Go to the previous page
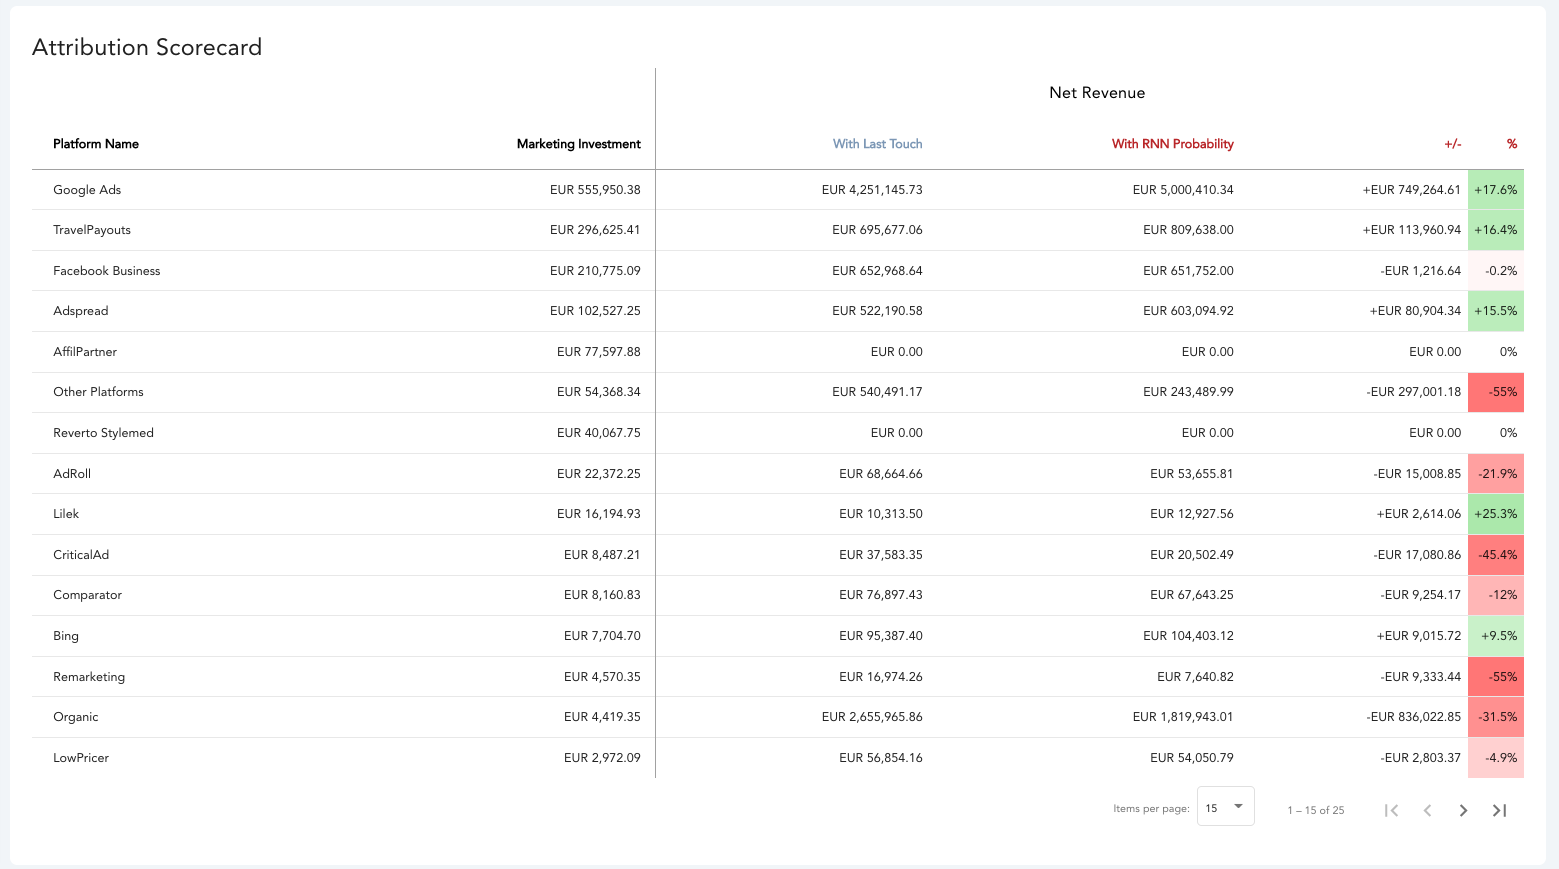 [x=1427, y=810]
